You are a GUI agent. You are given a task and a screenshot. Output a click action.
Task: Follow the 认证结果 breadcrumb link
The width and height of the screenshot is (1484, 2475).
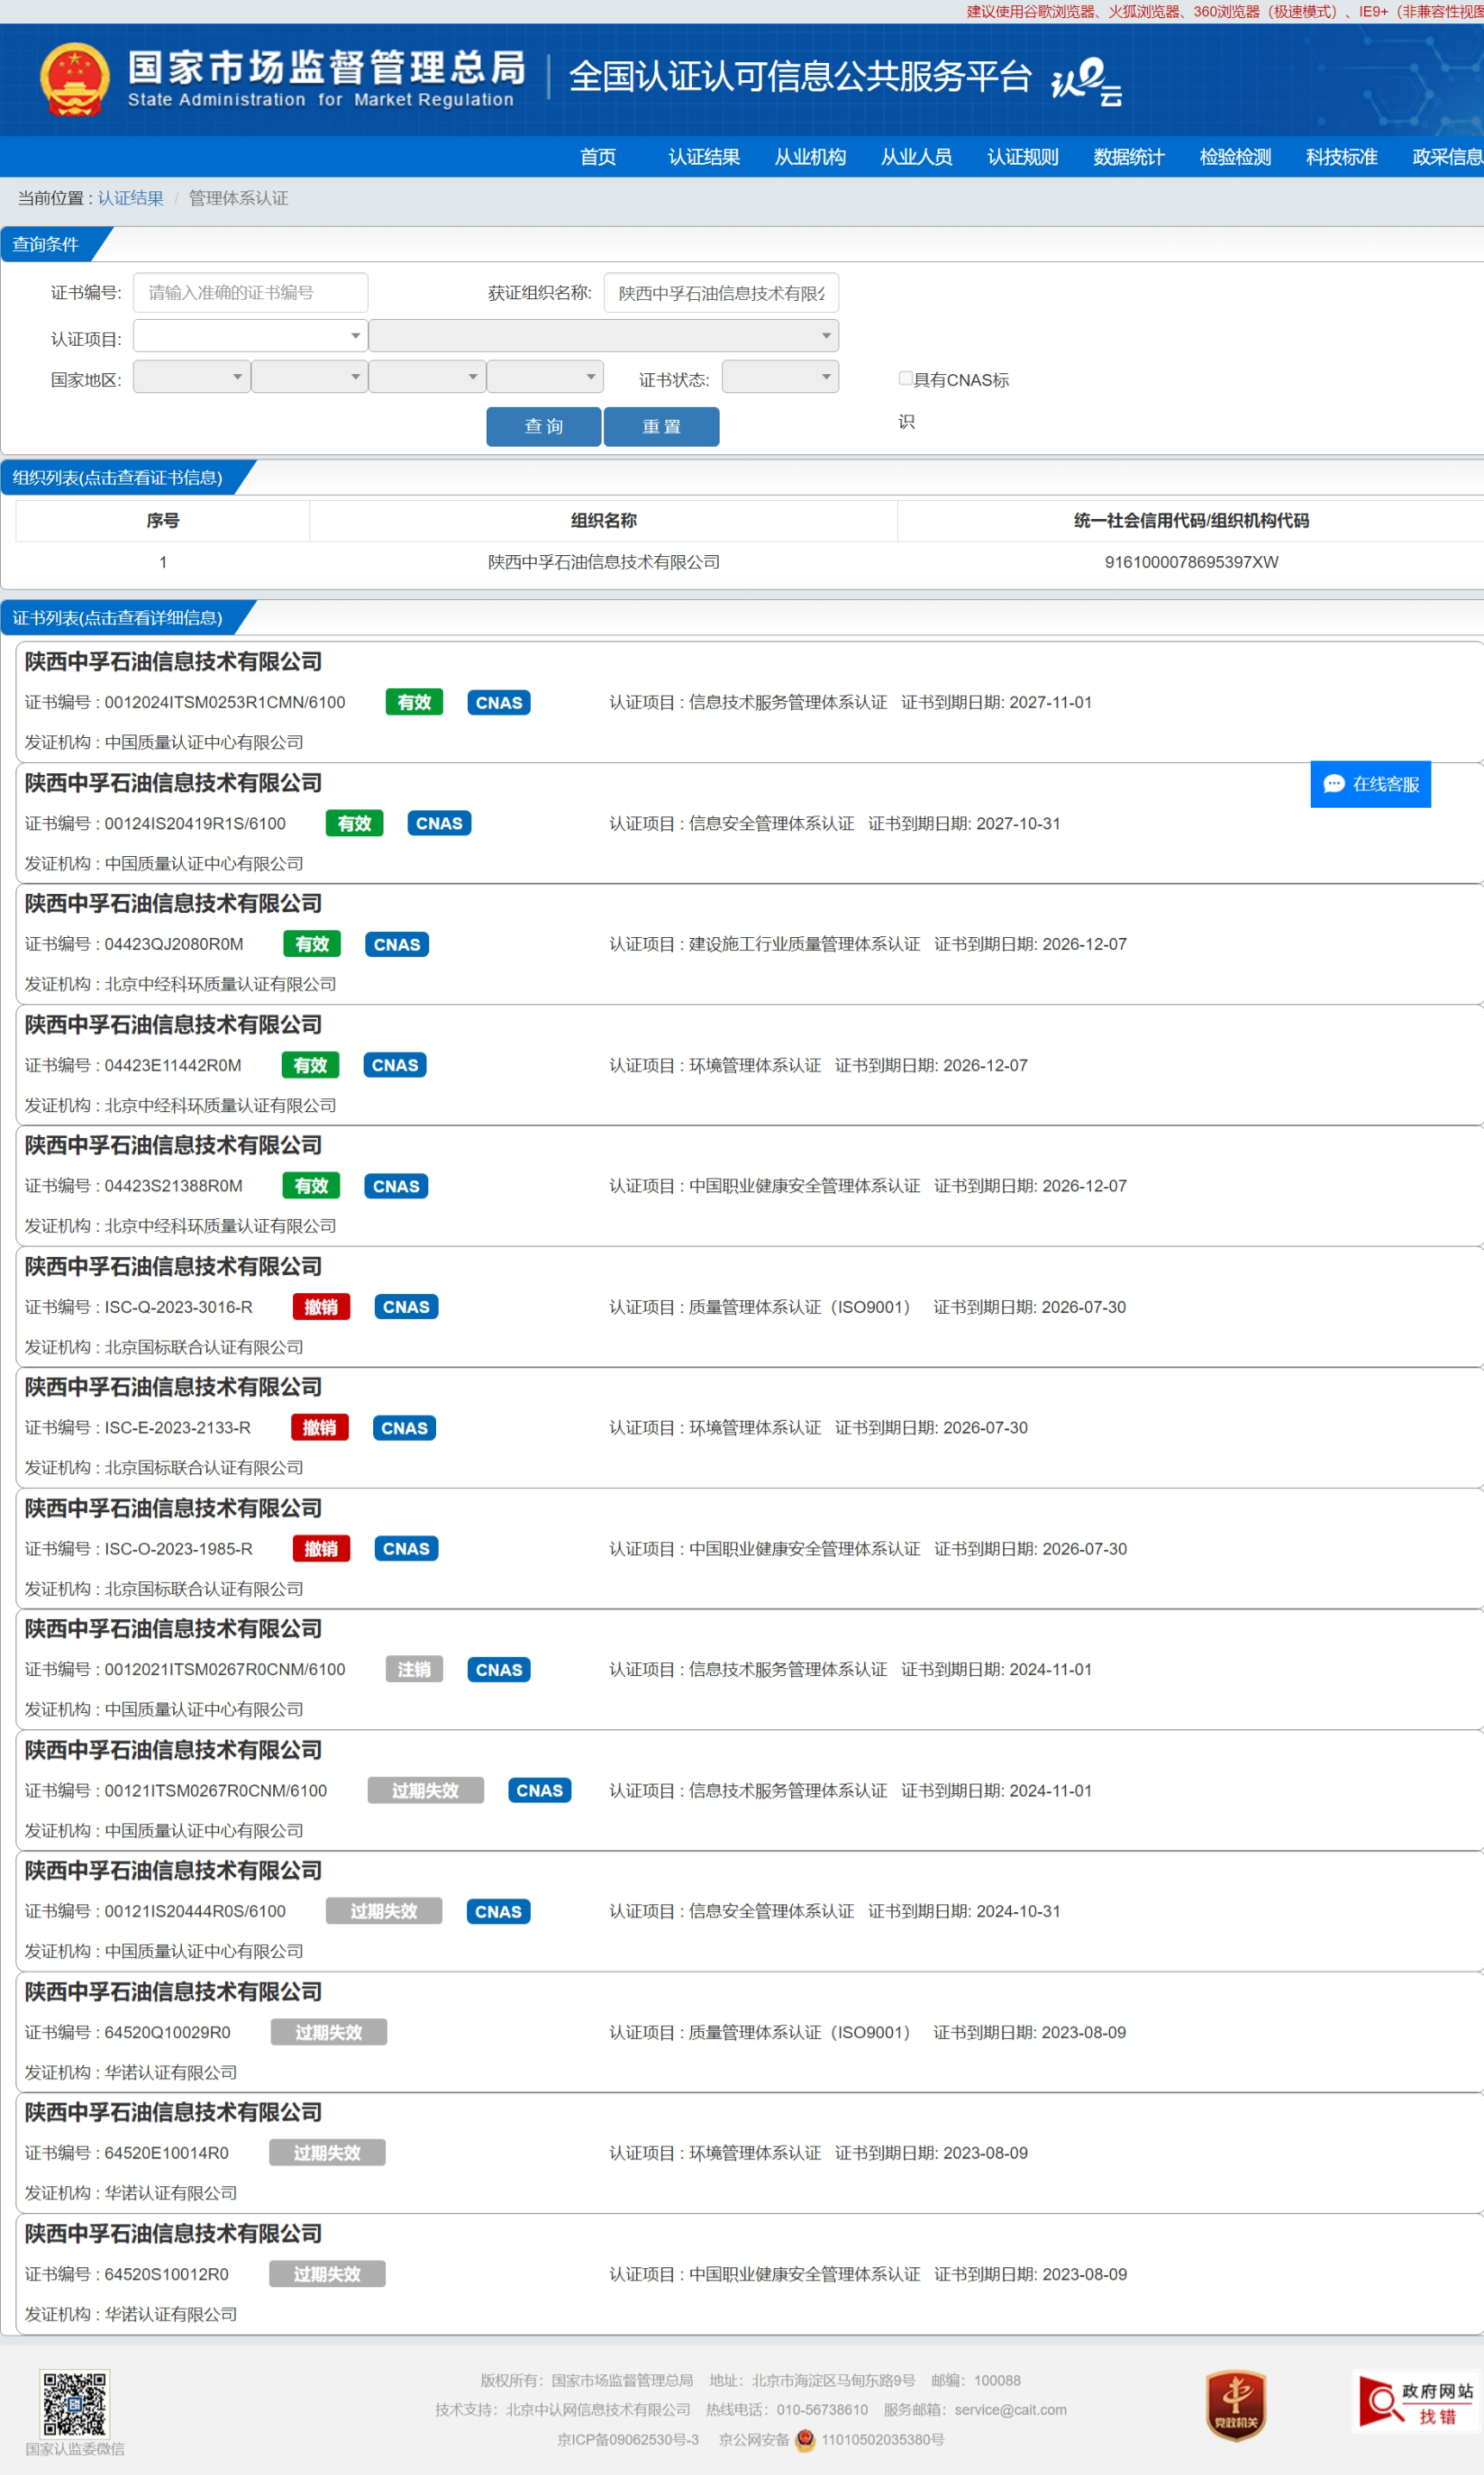pos(131,198)
